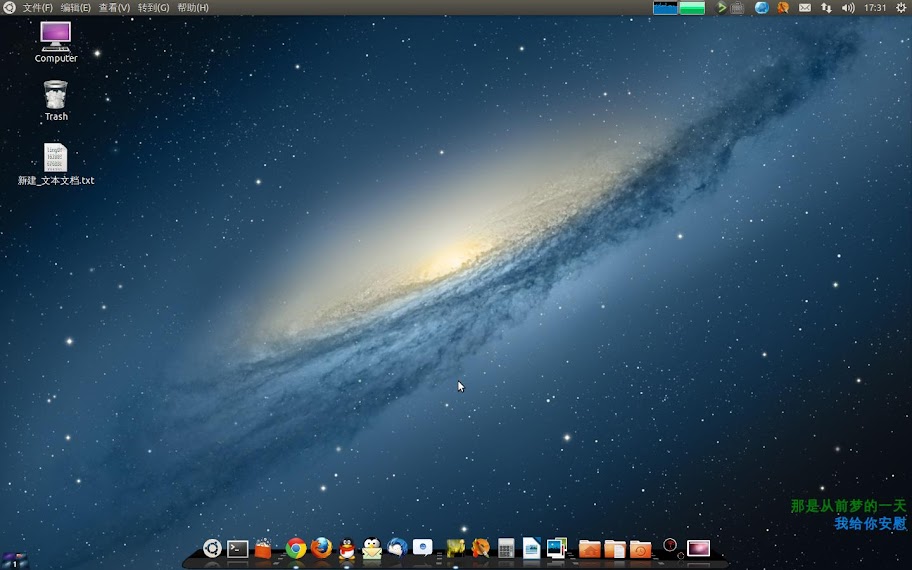
Task: Open the orange paintbrush app in dock
Action: point(480,548)
